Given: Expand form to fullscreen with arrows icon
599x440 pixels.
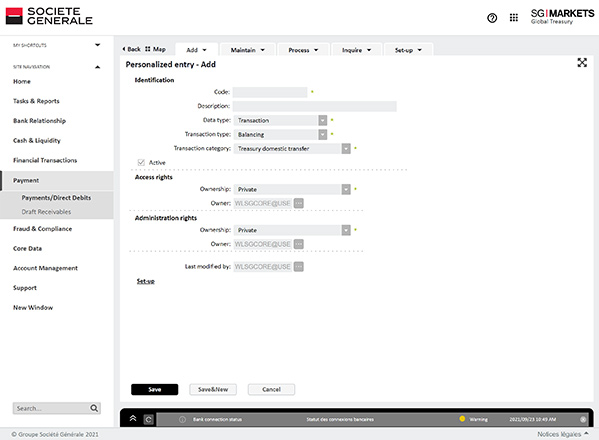Looking at the screenshot, I should (x=582, y=63).
